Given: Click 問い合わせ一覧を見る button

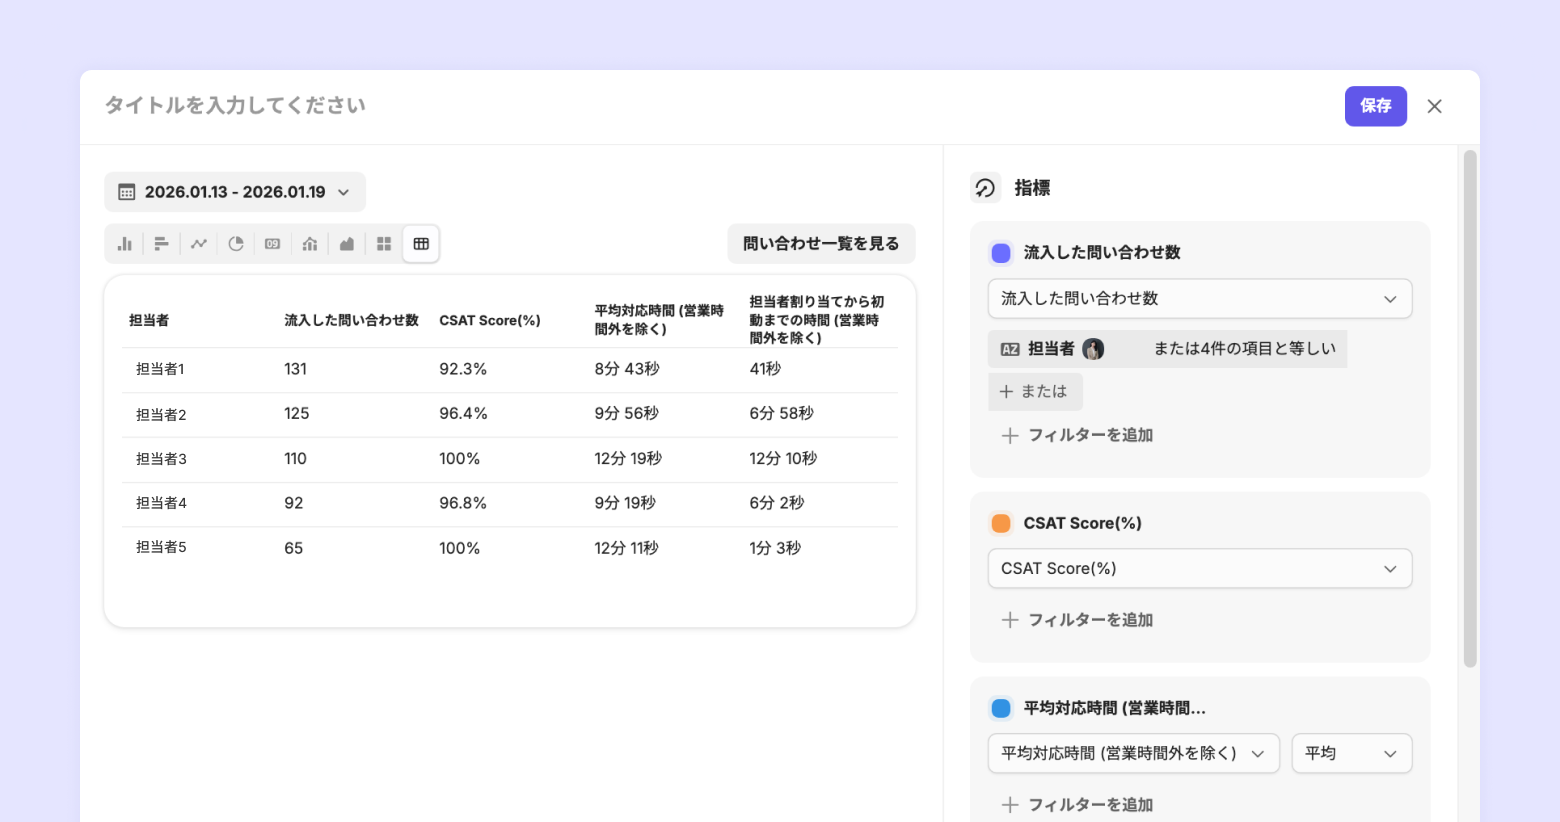Looking at the screenshot, I should tap(821, 244).
